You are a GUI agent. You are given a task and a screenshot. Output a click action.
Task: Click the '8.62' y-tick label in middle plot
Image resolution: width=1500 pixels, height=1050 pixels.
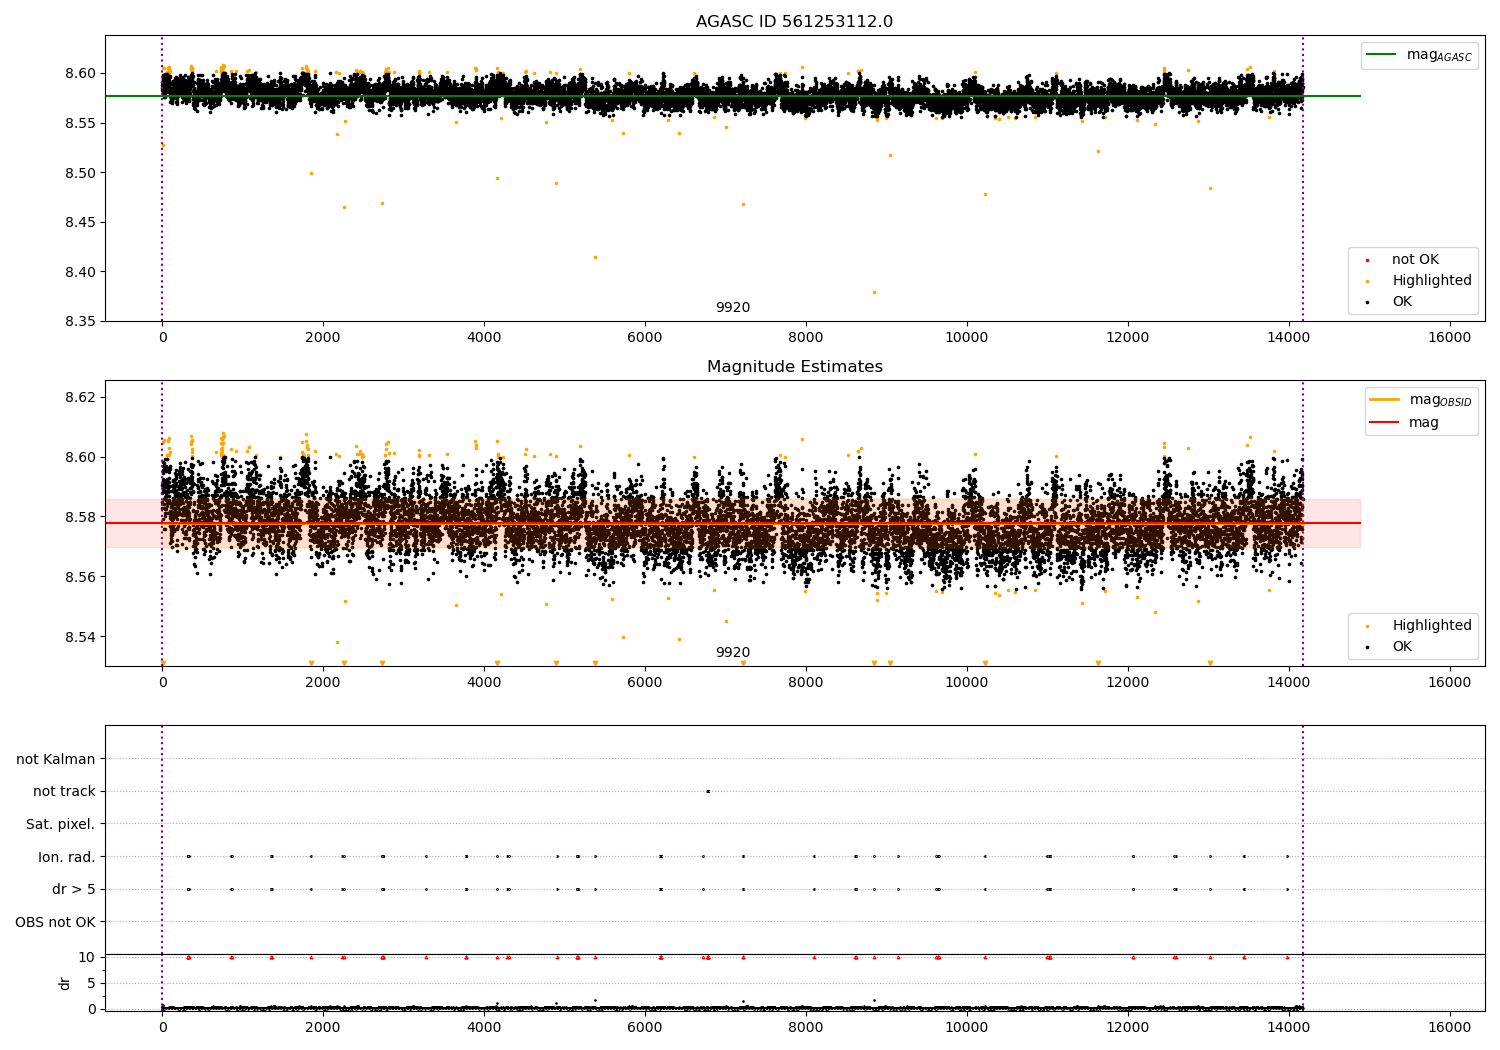[x=81, y=397]
